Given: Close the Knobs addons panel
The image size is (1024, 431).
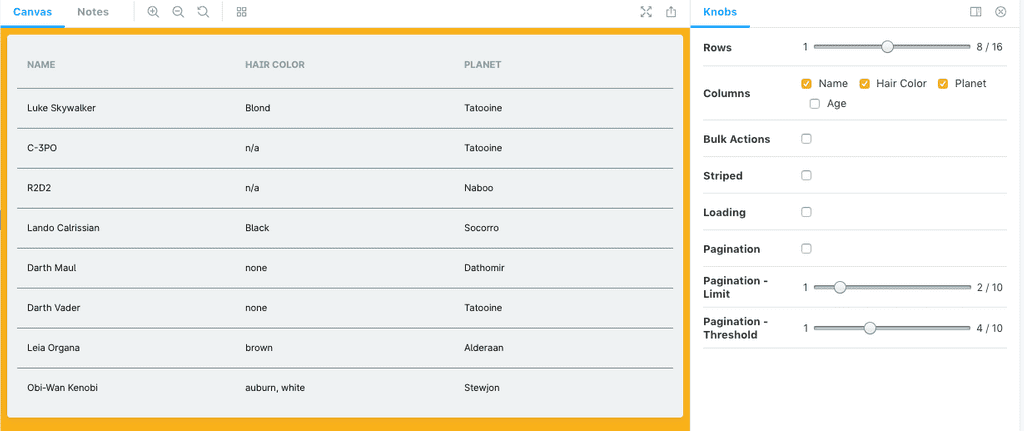Looking at the screenshot, I should tap(1000, 12).
